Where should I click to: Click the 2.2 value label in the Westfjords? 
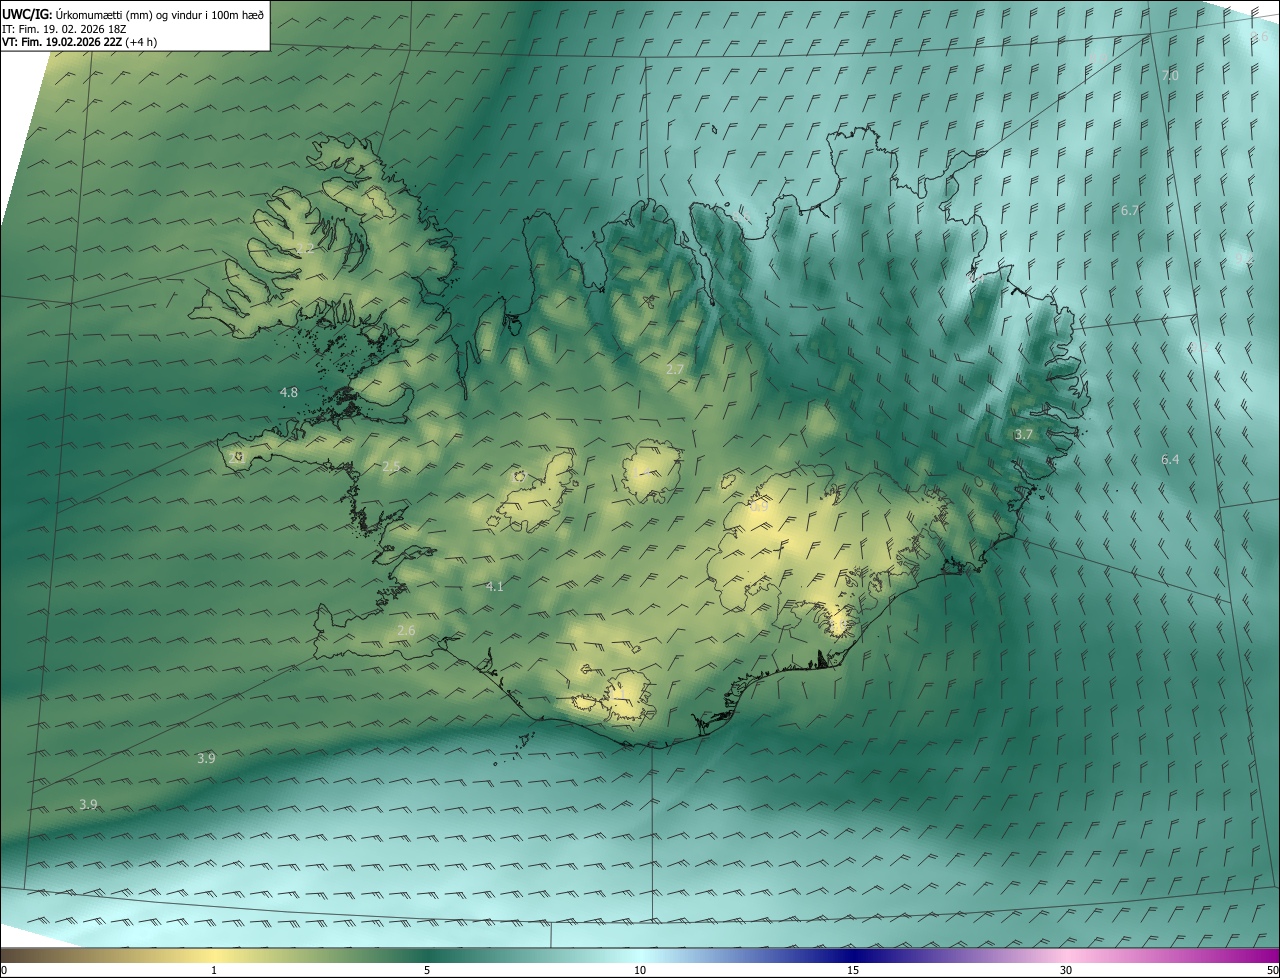305,249
